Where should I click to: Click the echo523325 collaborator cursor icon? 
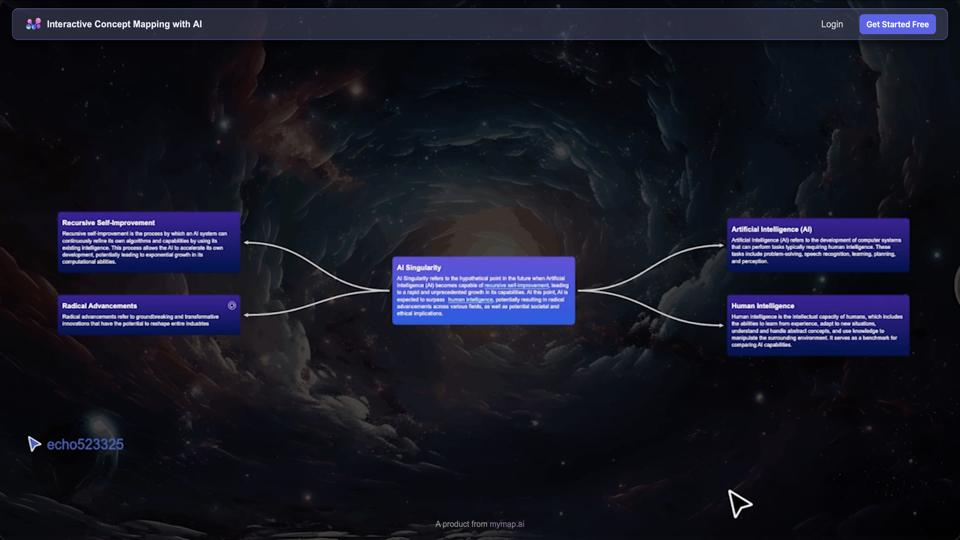click(34, 444)
